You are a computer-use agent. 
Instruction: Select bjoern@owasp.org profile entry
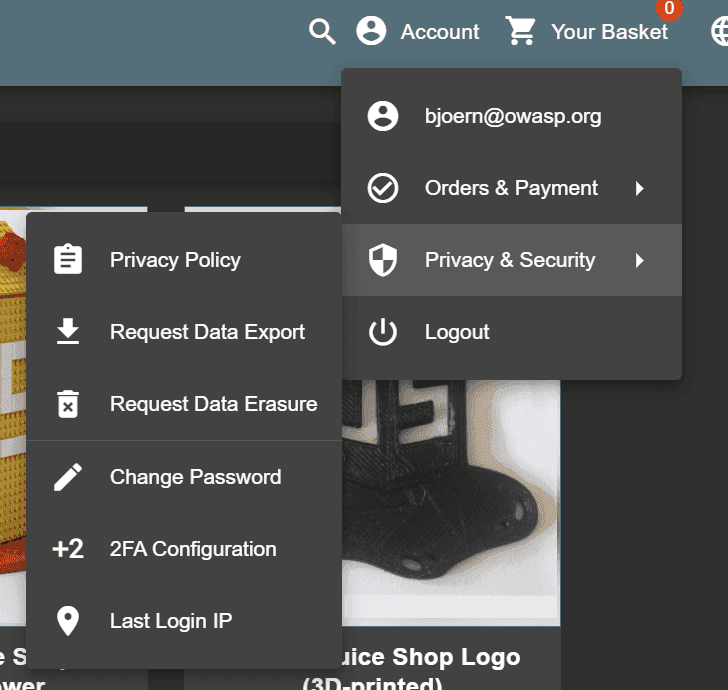[512, 116]
